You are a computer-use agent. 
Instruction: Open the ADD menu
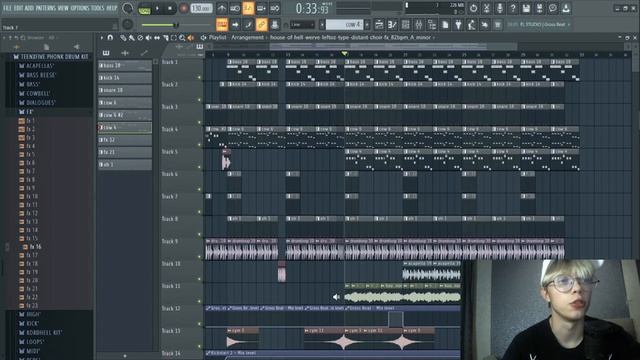tap(29, 8)
